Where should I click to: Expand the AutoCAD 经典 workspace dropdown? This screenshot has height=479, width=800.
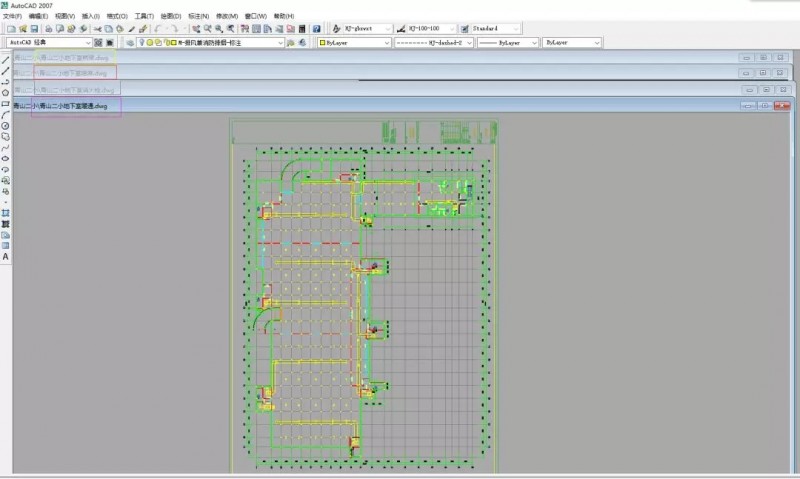pos(87,43)
